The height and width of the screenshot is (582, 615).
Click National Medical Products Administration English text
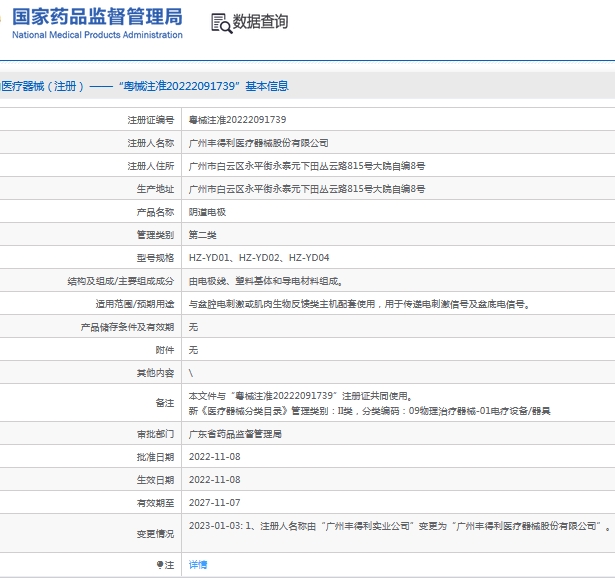point(97,35)
